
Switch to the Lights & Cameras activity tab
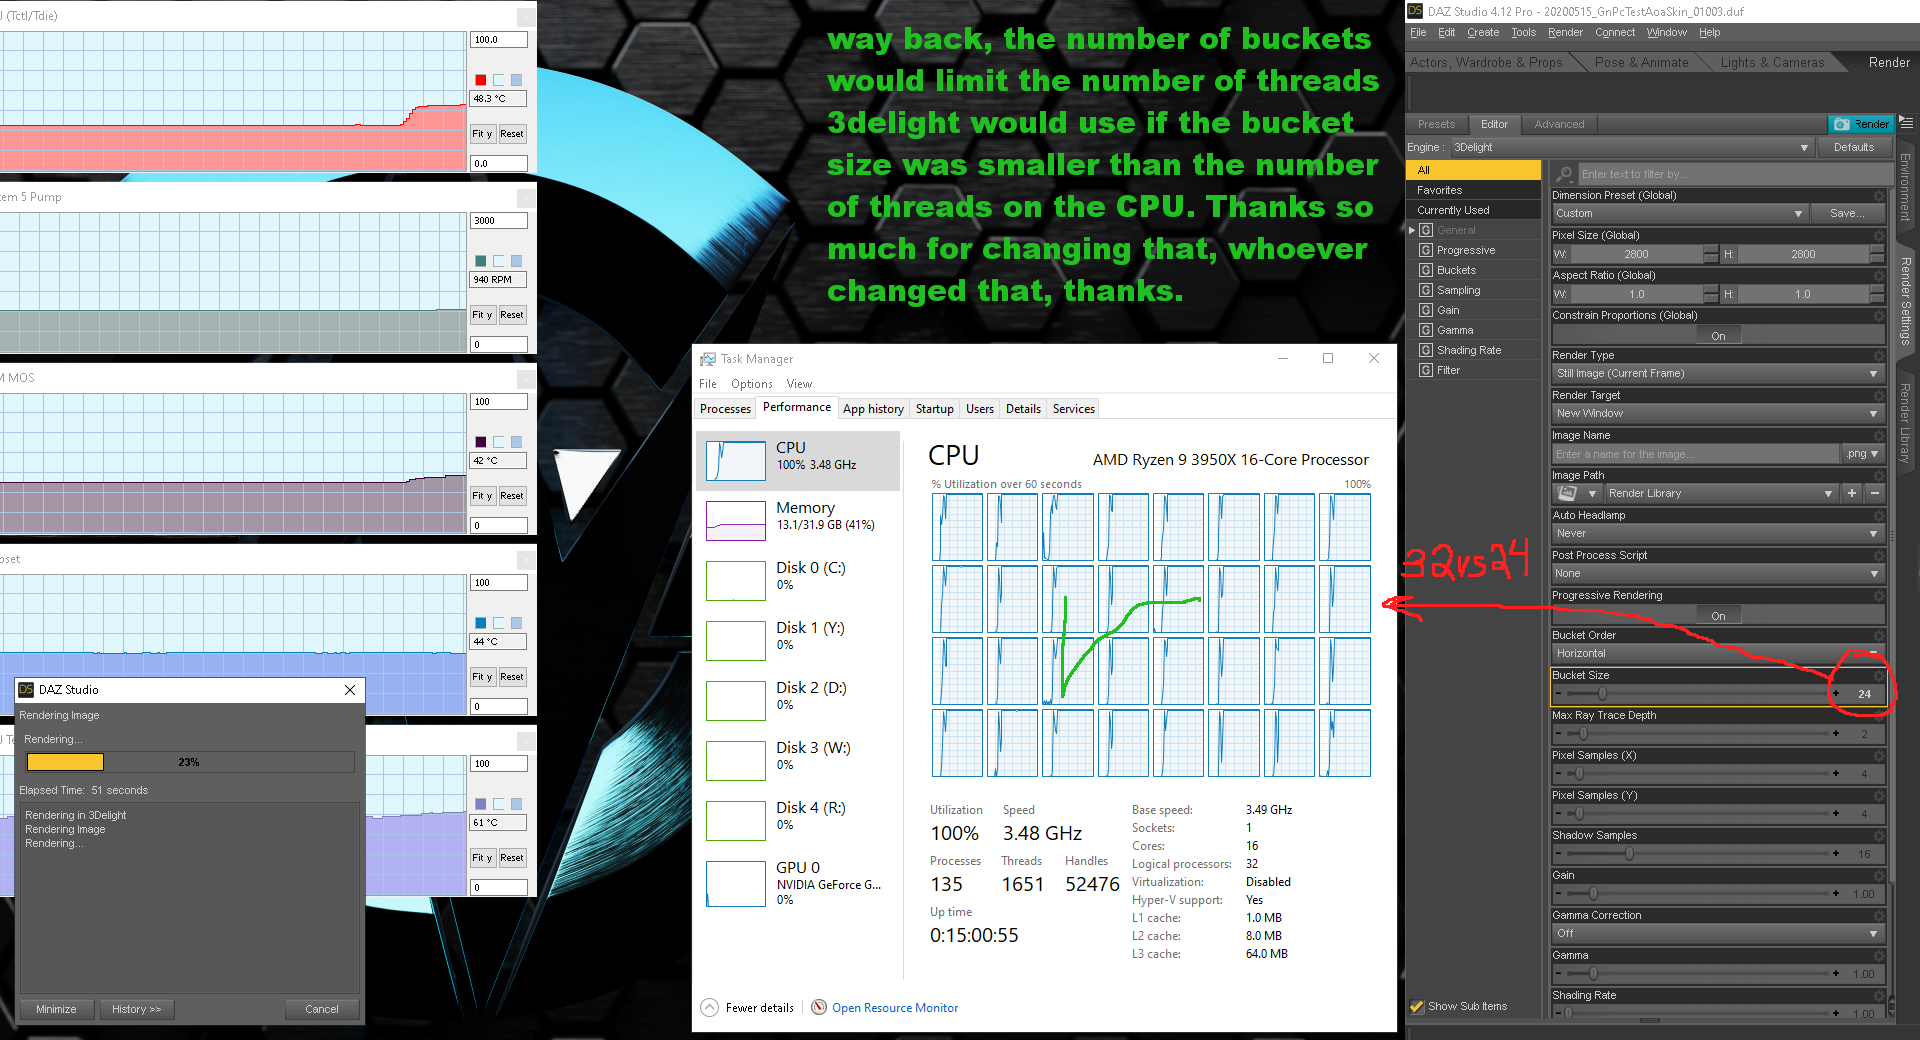click(x=1772, y=62)
